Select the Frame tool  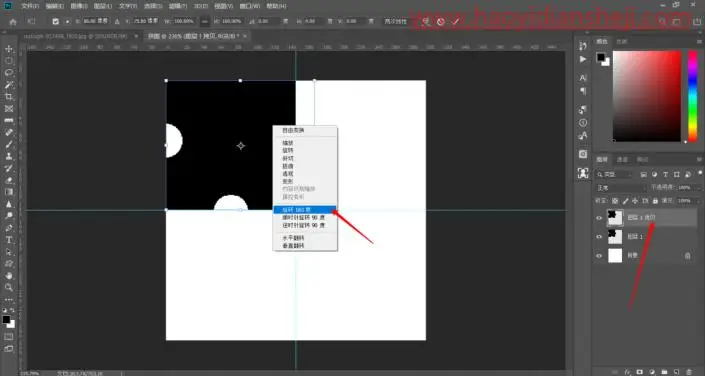(9, 108)
